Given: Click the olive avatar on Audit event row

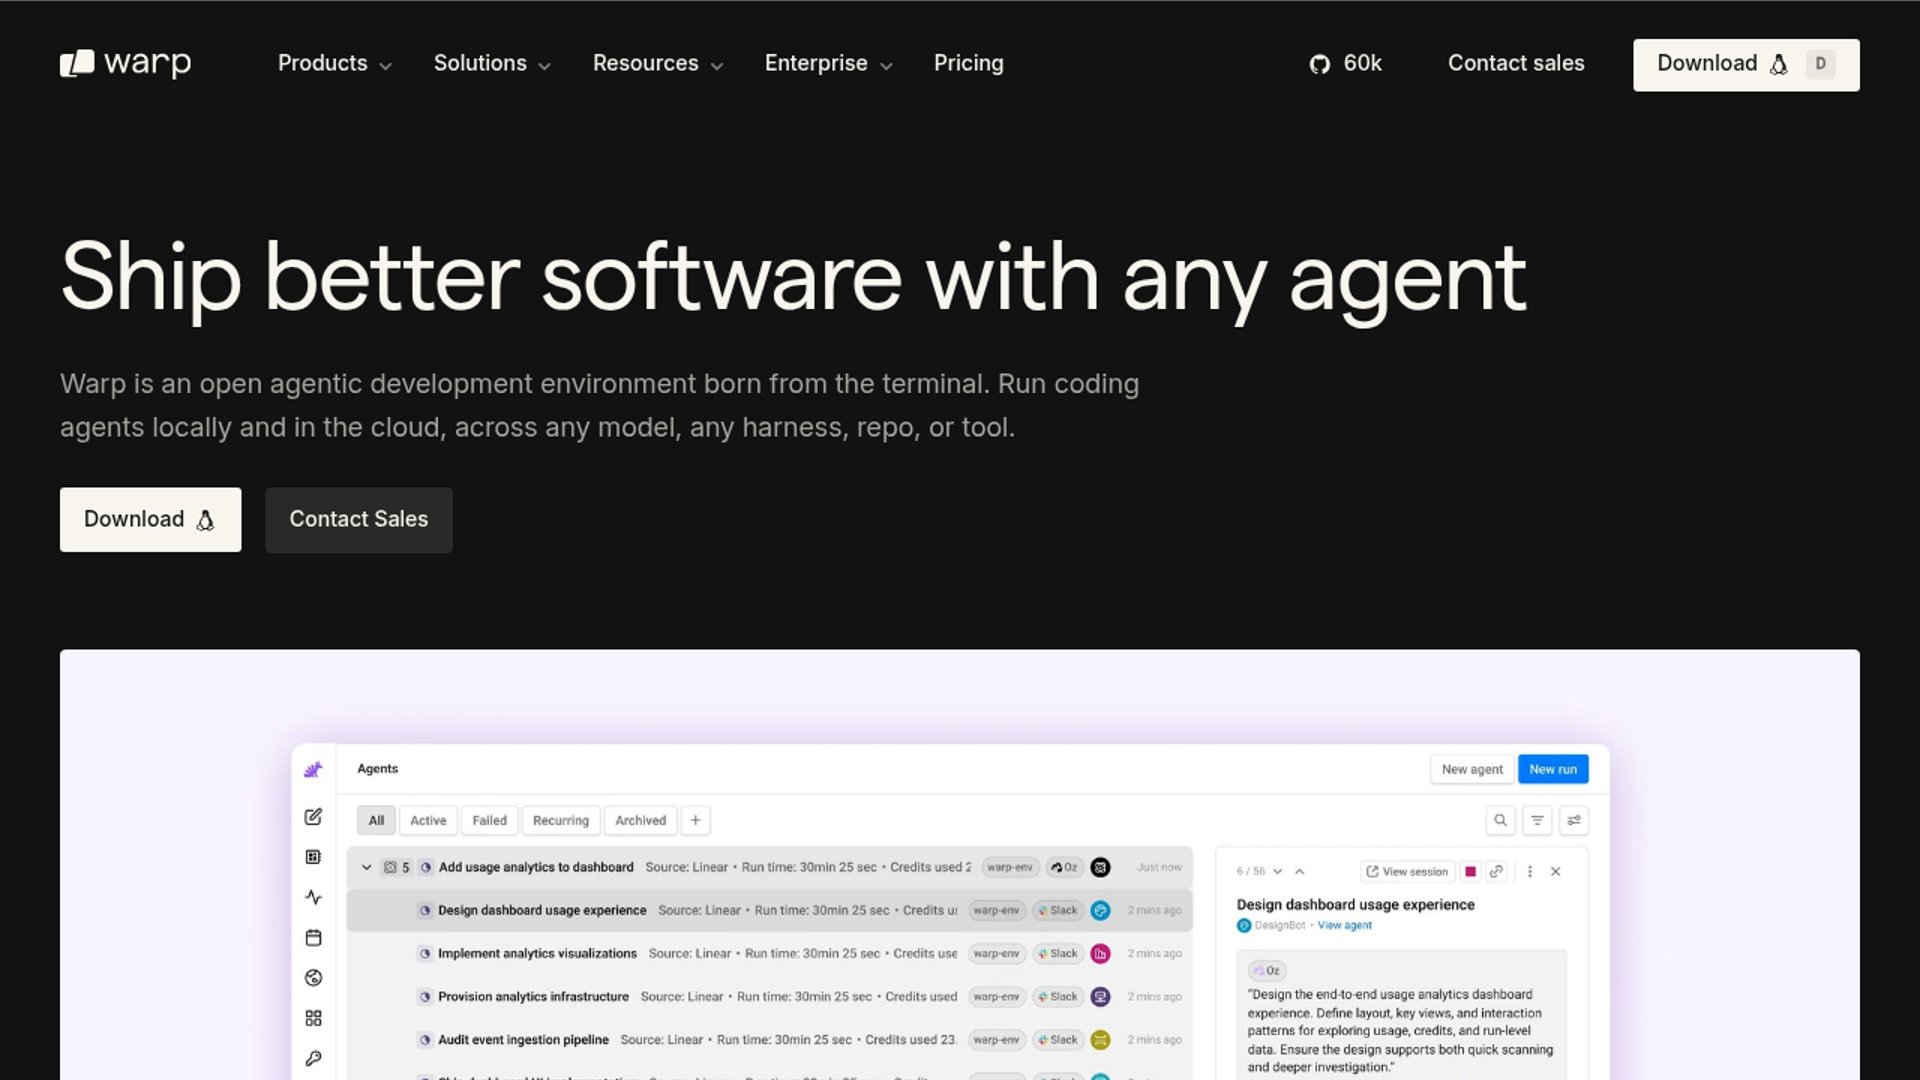Looking at the screenshot, I should (1100, 1039).
